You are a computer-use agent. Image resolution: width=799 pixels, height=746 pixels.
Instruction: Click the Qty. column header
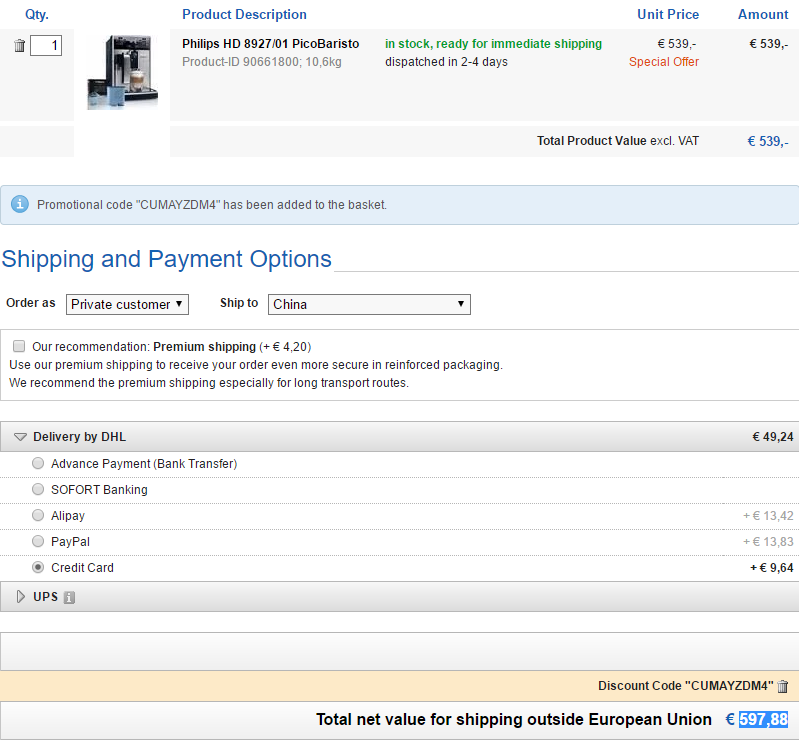(x=37, y=14)
